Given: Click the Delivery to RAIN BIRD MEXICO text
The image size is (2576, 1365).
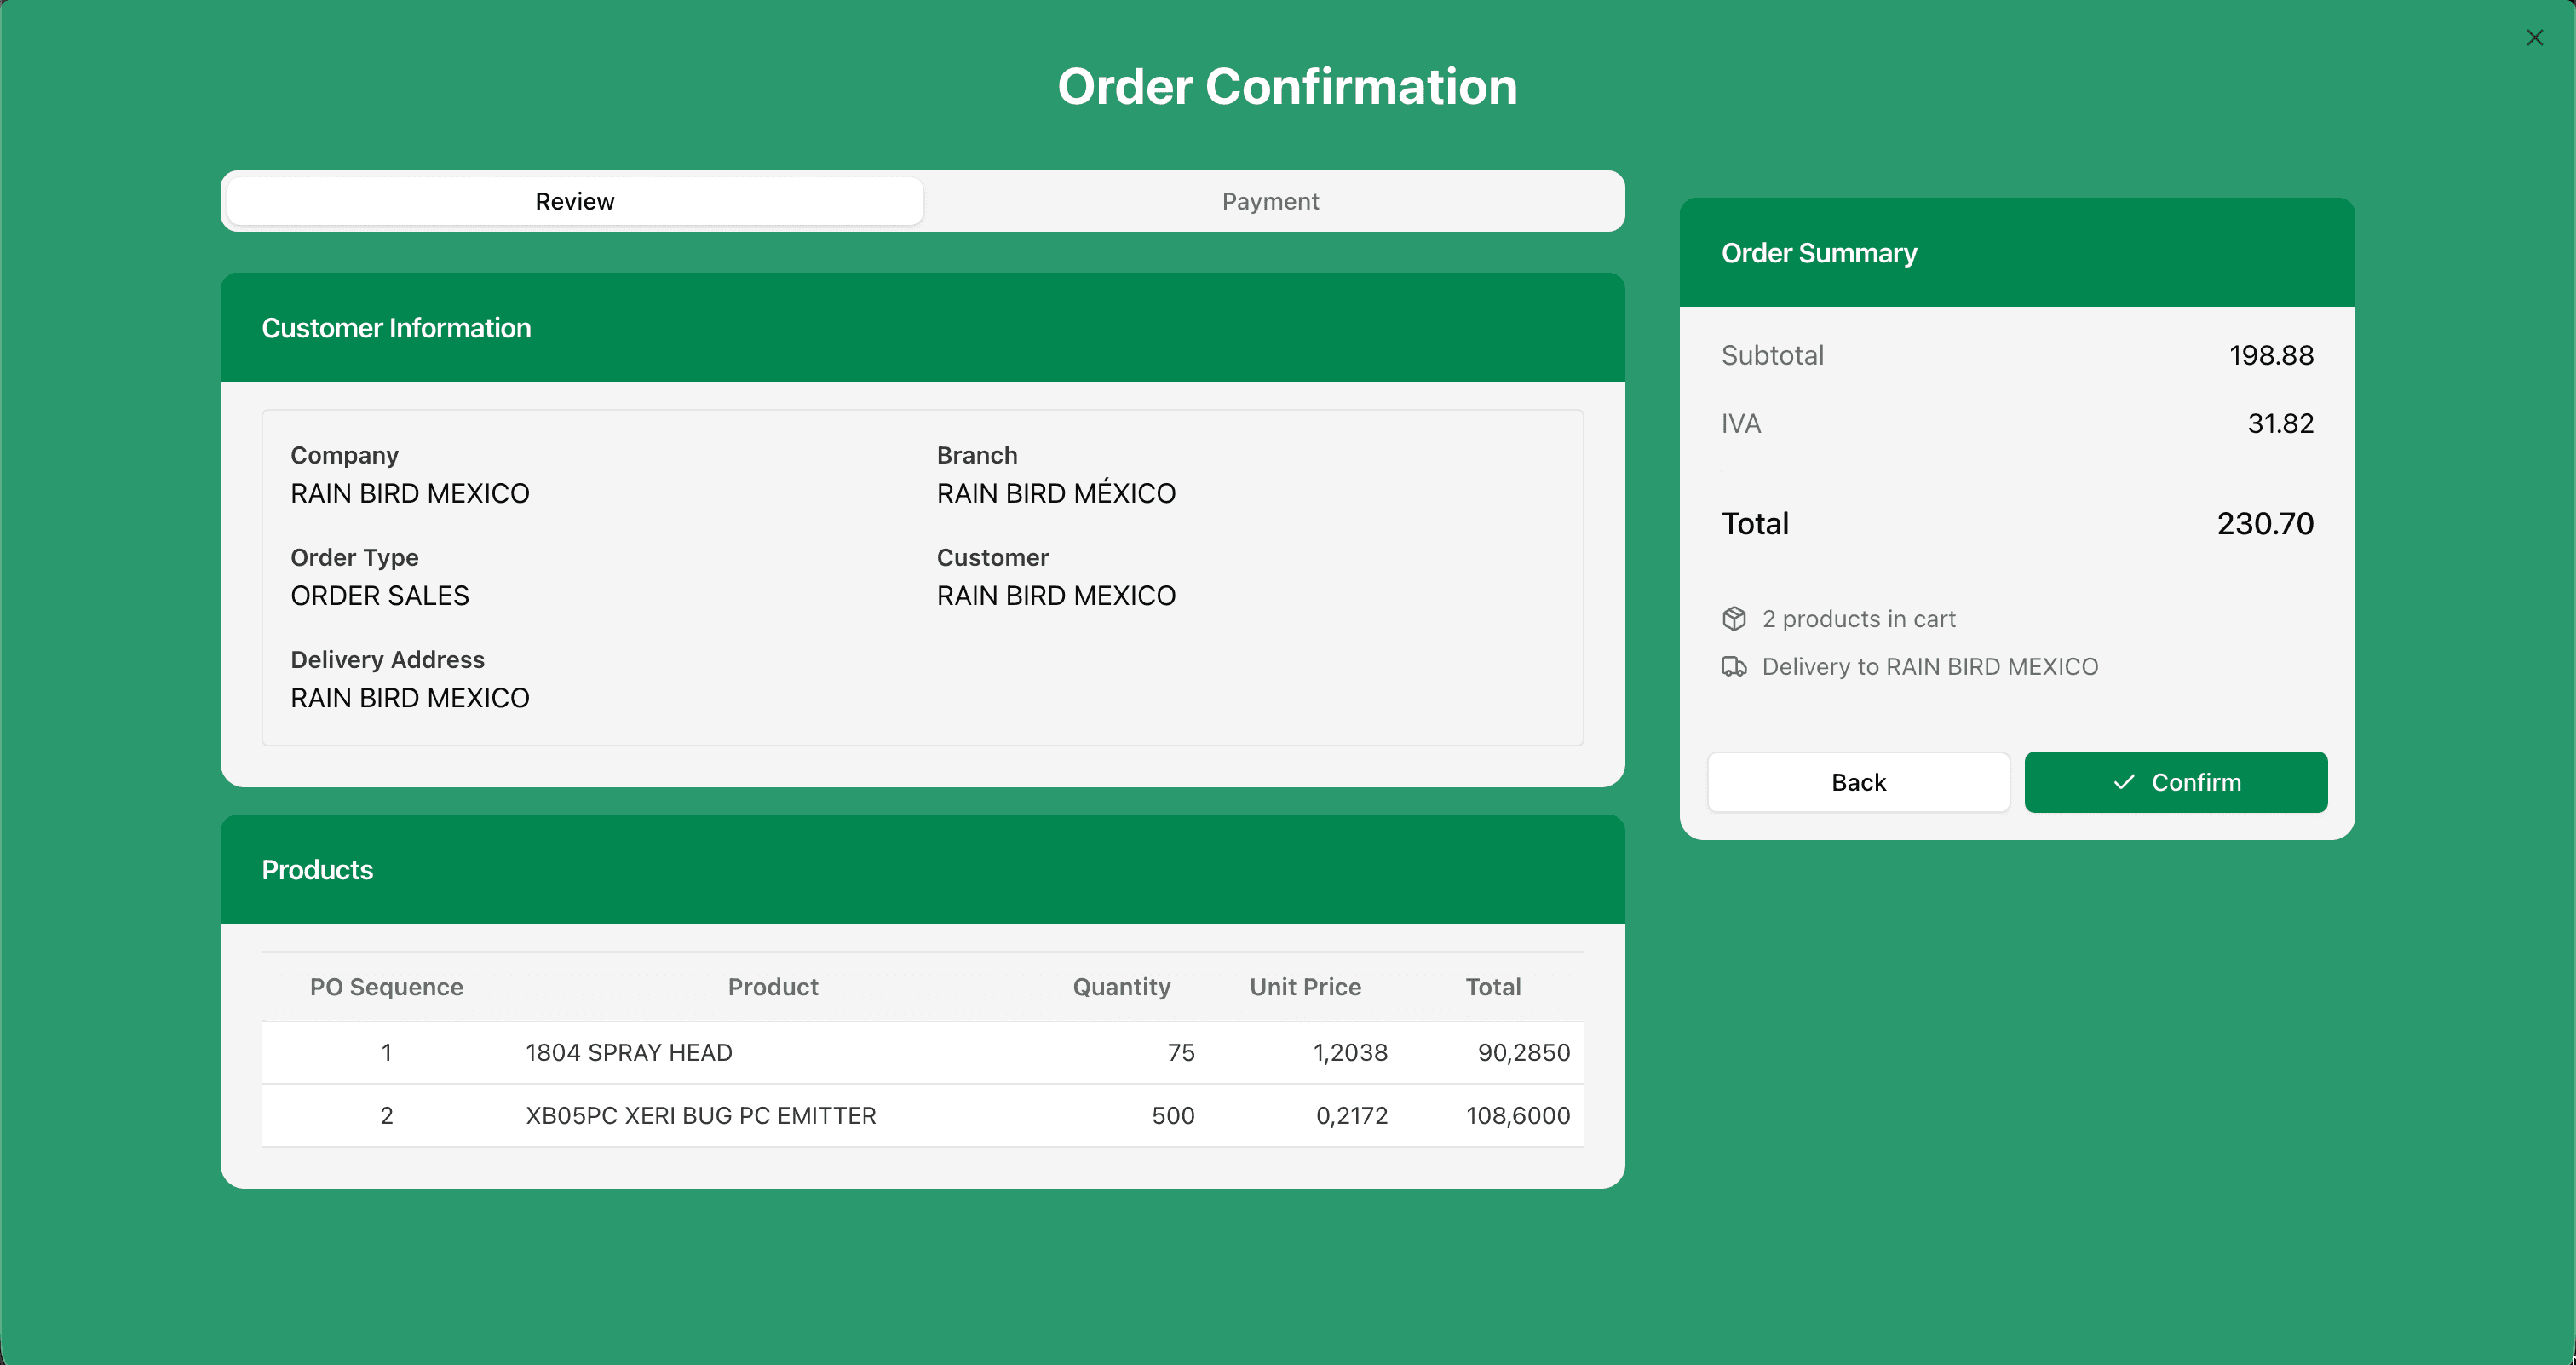Looking at the screenshot, I should (1930, 667).
